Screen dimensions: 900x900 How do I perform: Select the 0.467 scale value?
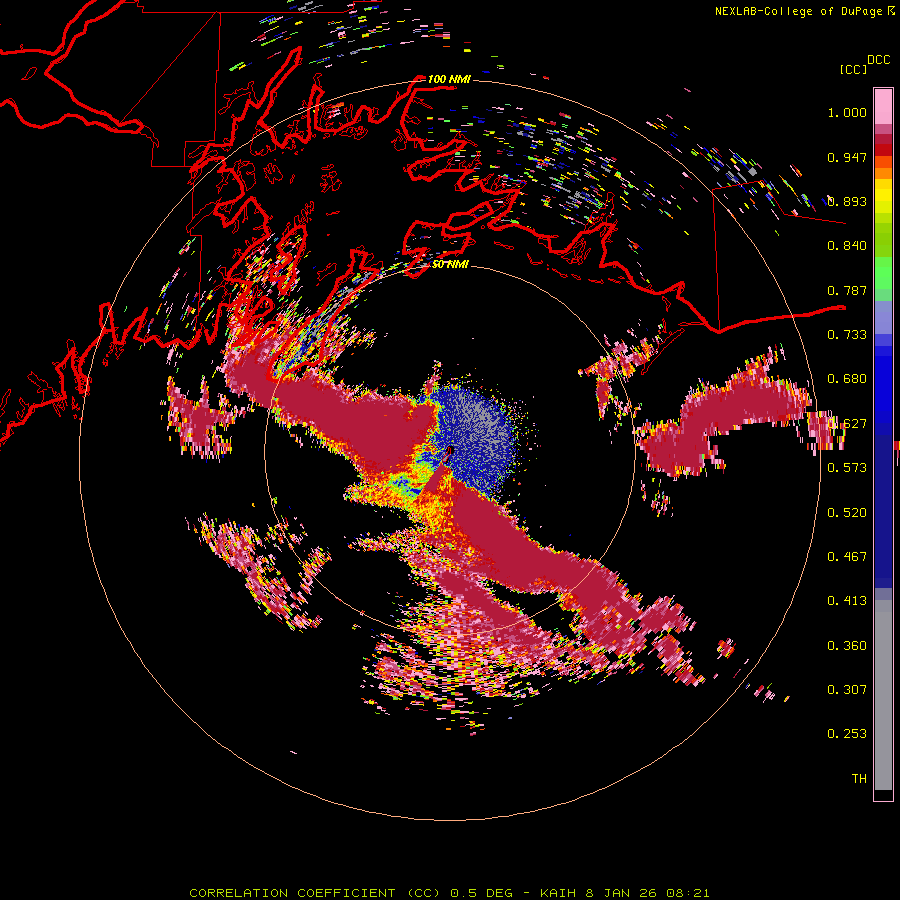847,557
